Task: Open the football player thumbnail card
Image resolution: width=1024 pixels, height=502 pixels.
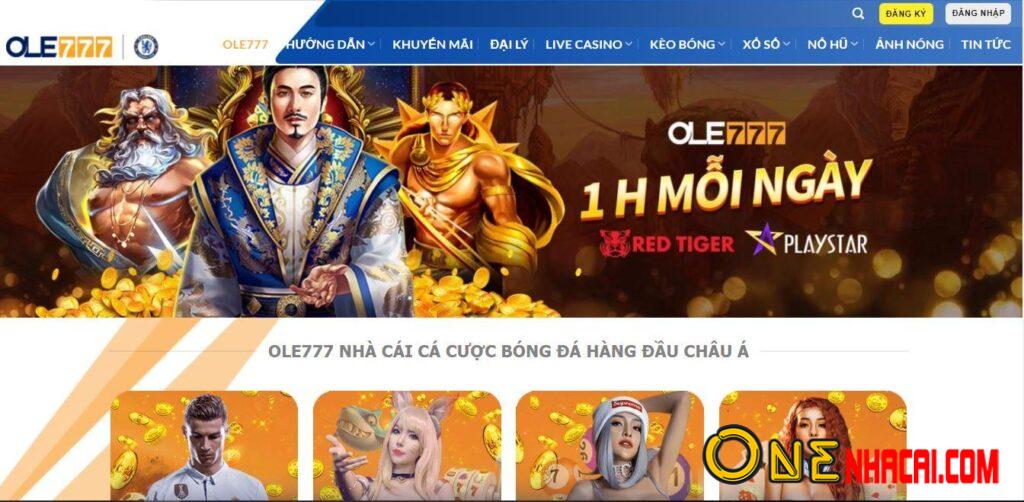Action: [x=204, y=445]
